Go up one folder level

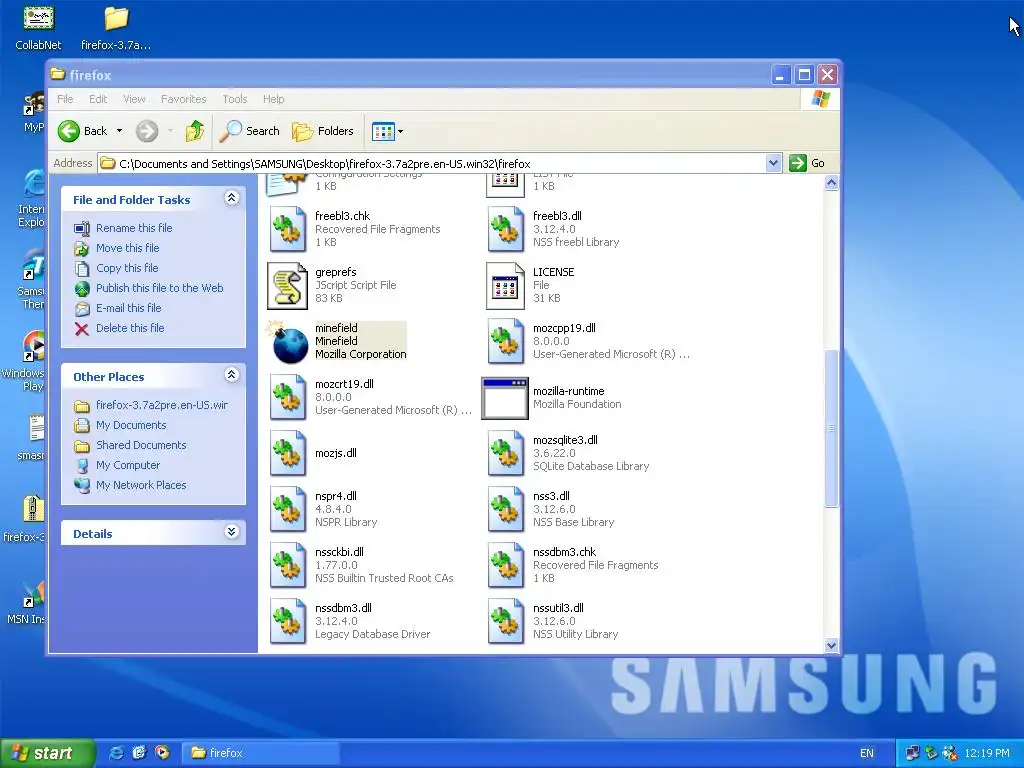(x=195, y=131)
